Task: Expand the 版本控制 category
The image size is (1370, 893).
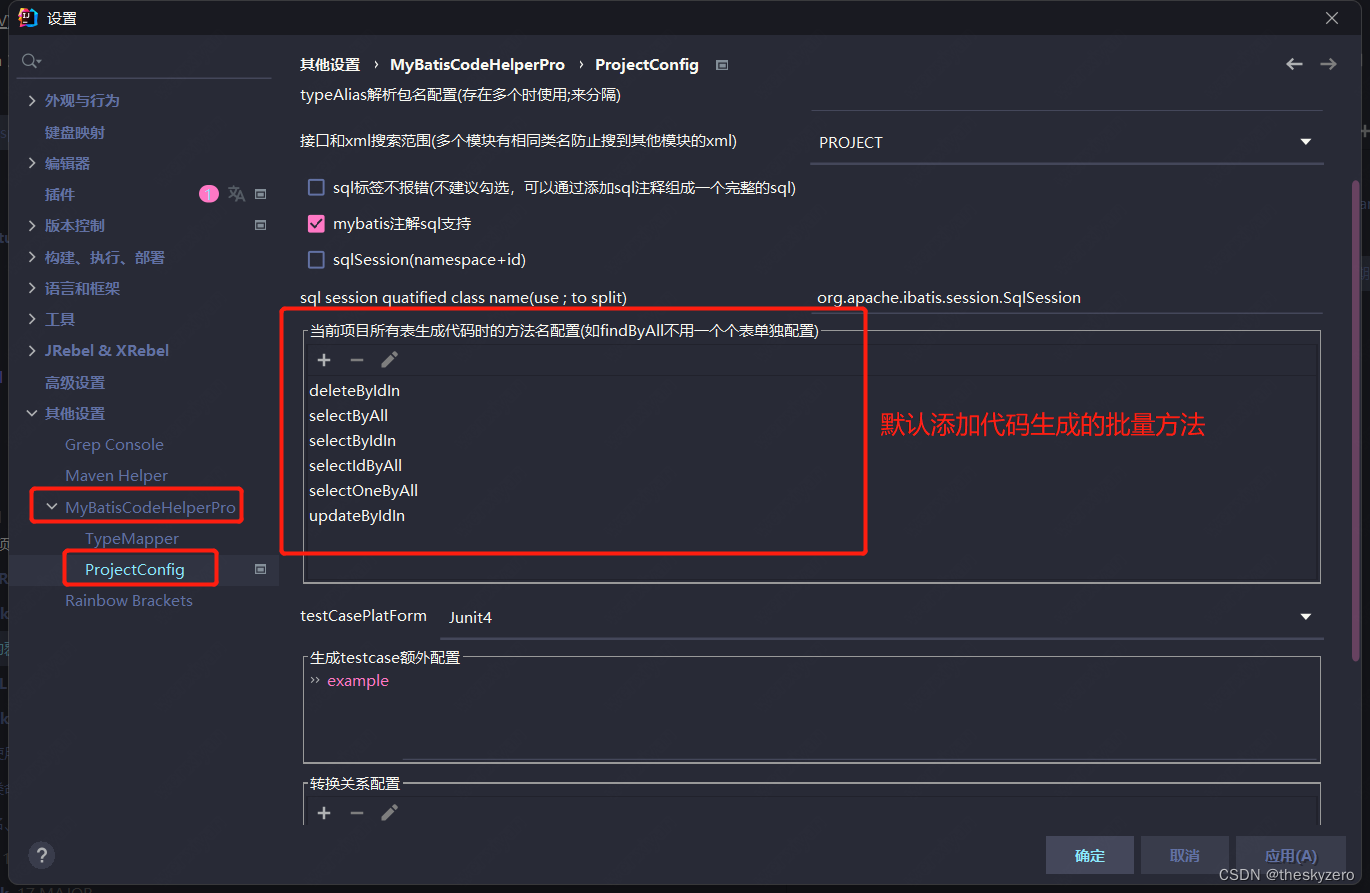Action: coord(32,225)
